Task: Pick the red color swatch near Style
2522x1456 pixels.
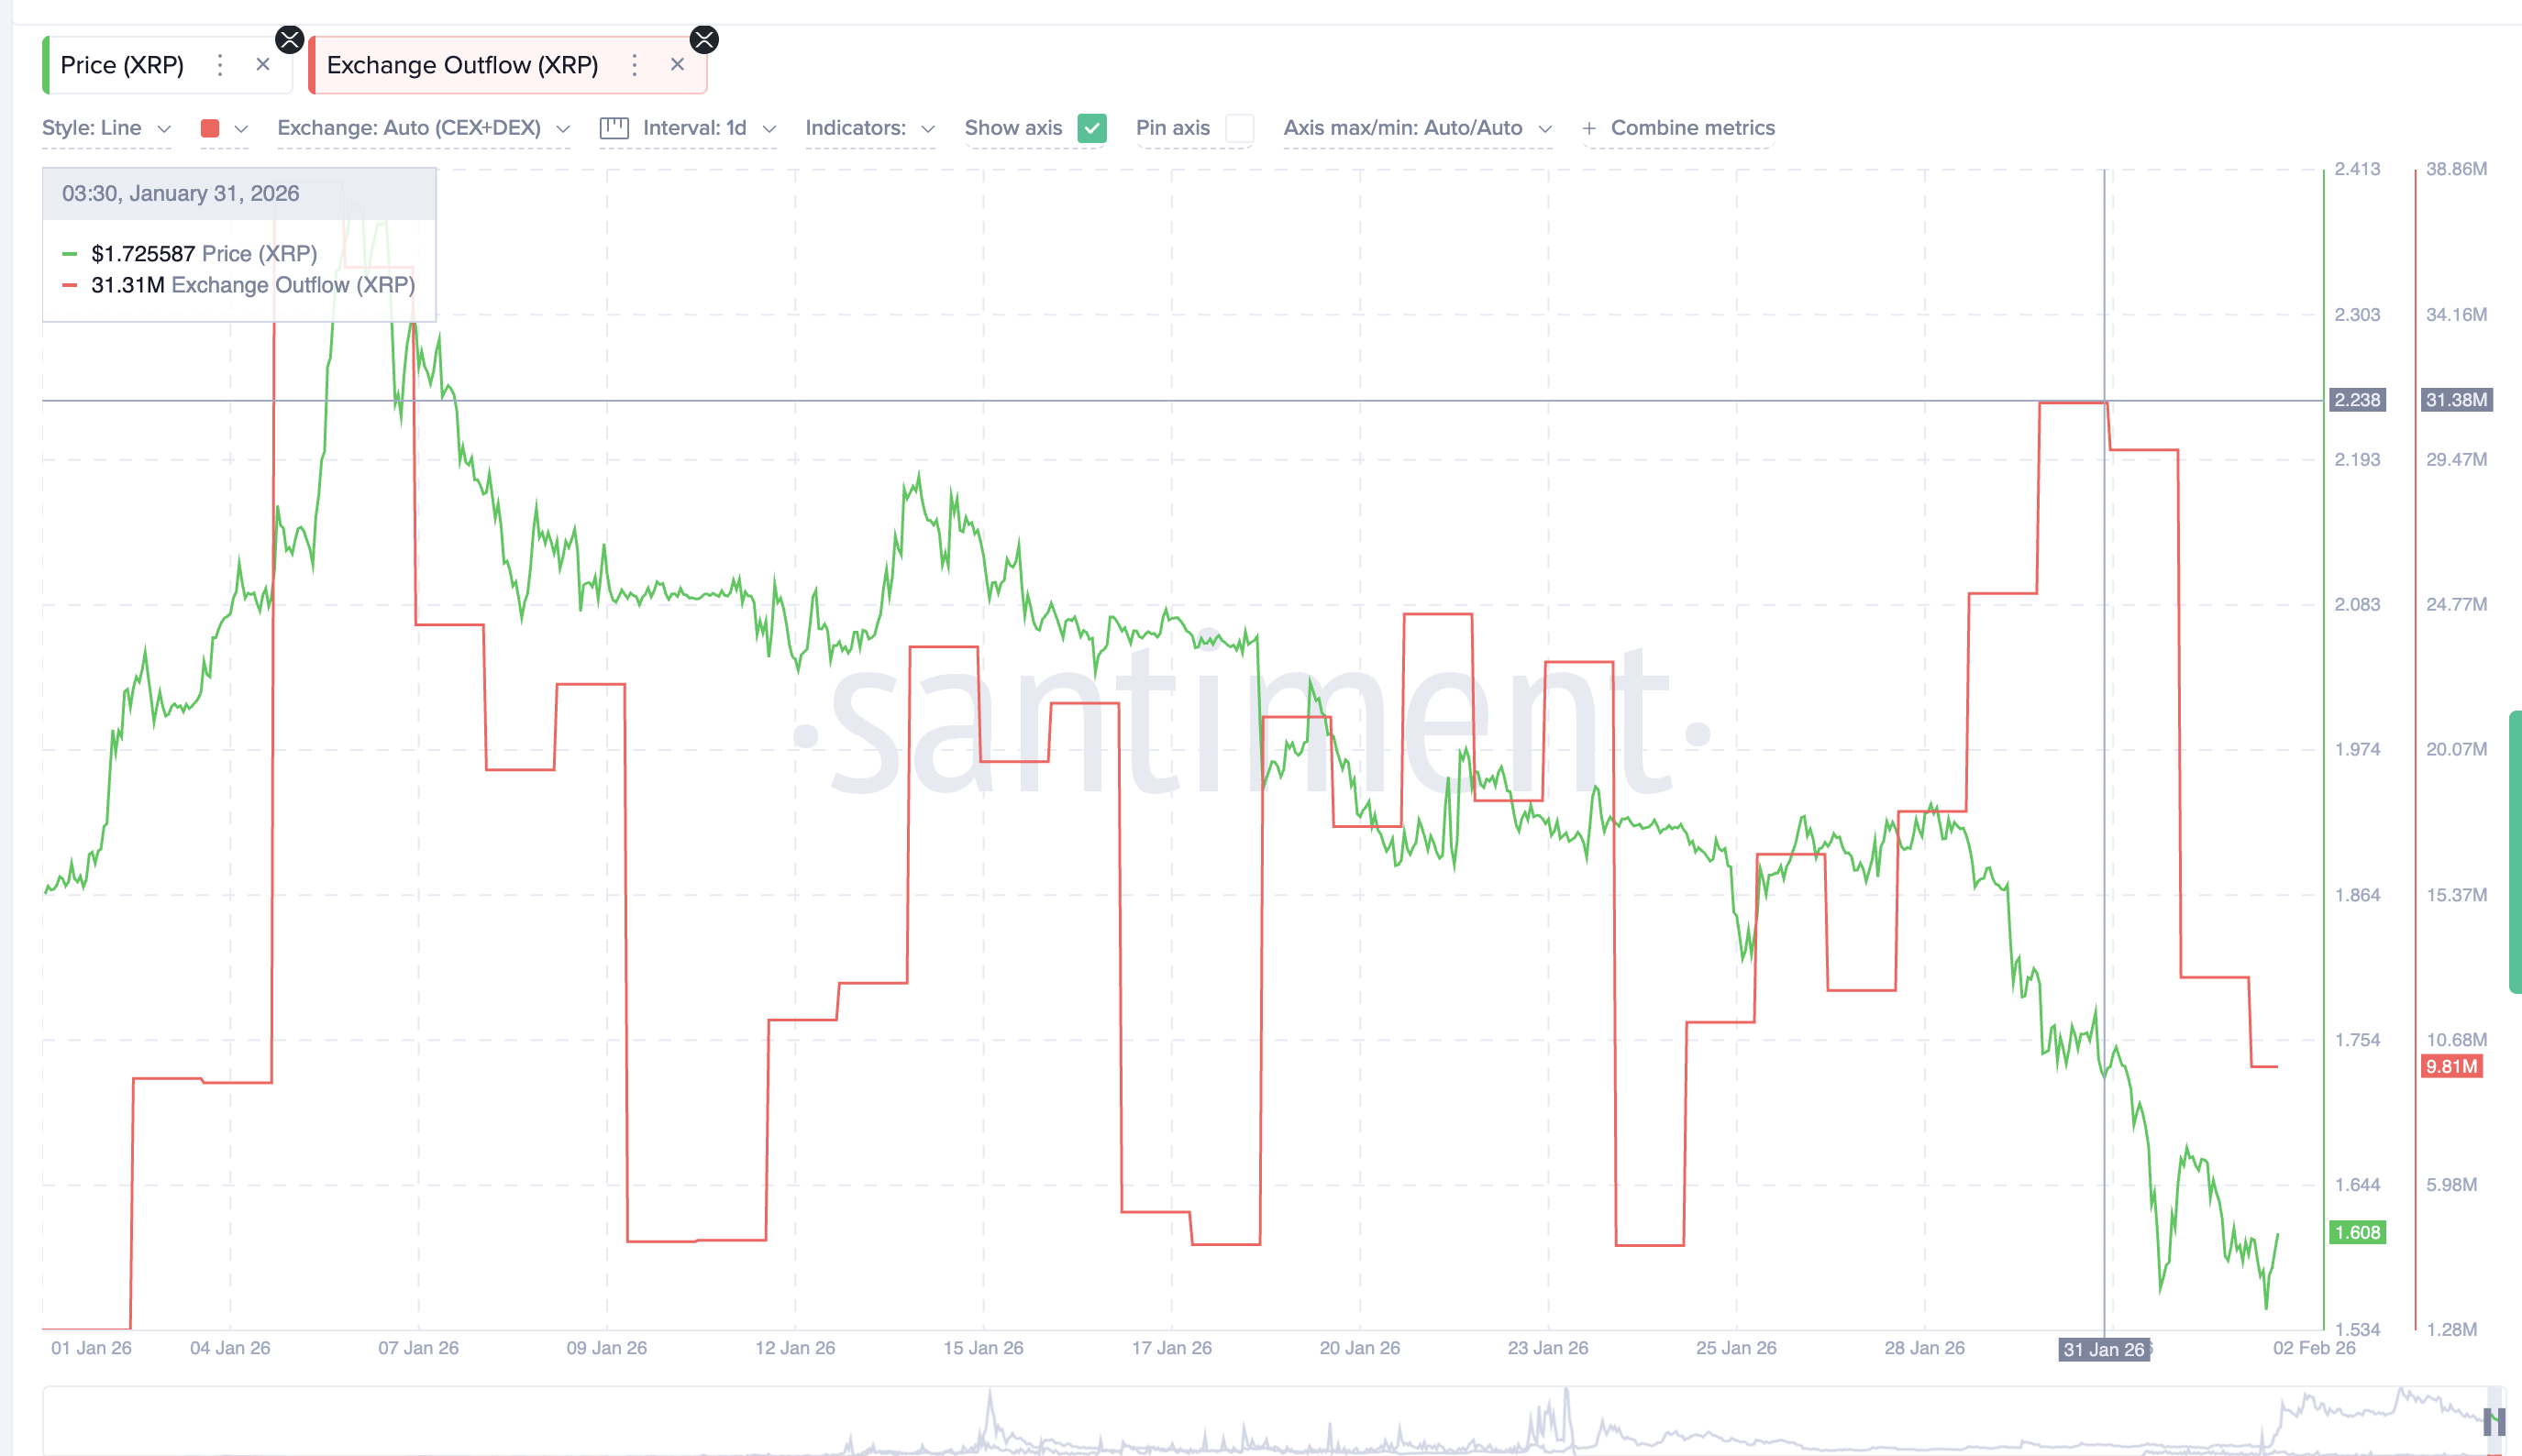Action: [x=210, y=128]
